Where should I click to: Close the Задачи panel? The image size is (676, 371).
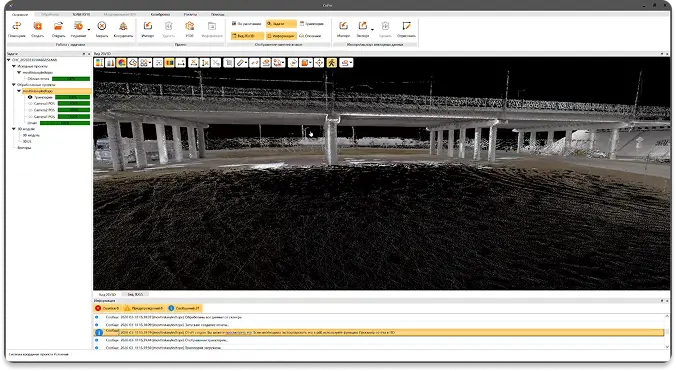click(x=89, y=54)
